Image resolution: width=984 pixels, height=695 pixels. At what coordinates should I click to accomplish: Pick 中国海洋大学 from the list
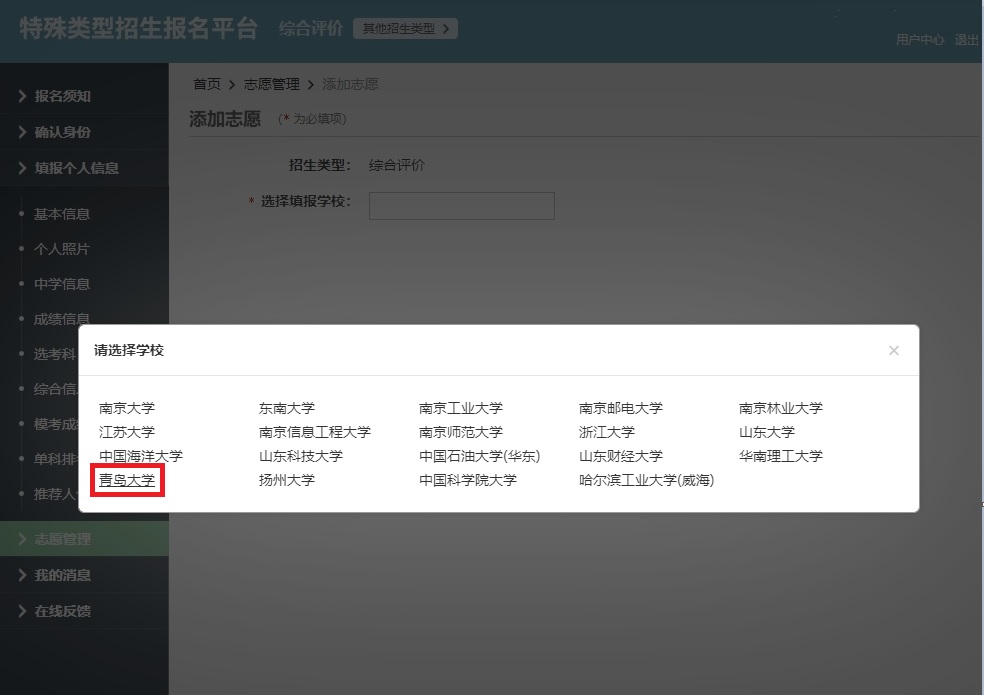click(x=141, y=456)
